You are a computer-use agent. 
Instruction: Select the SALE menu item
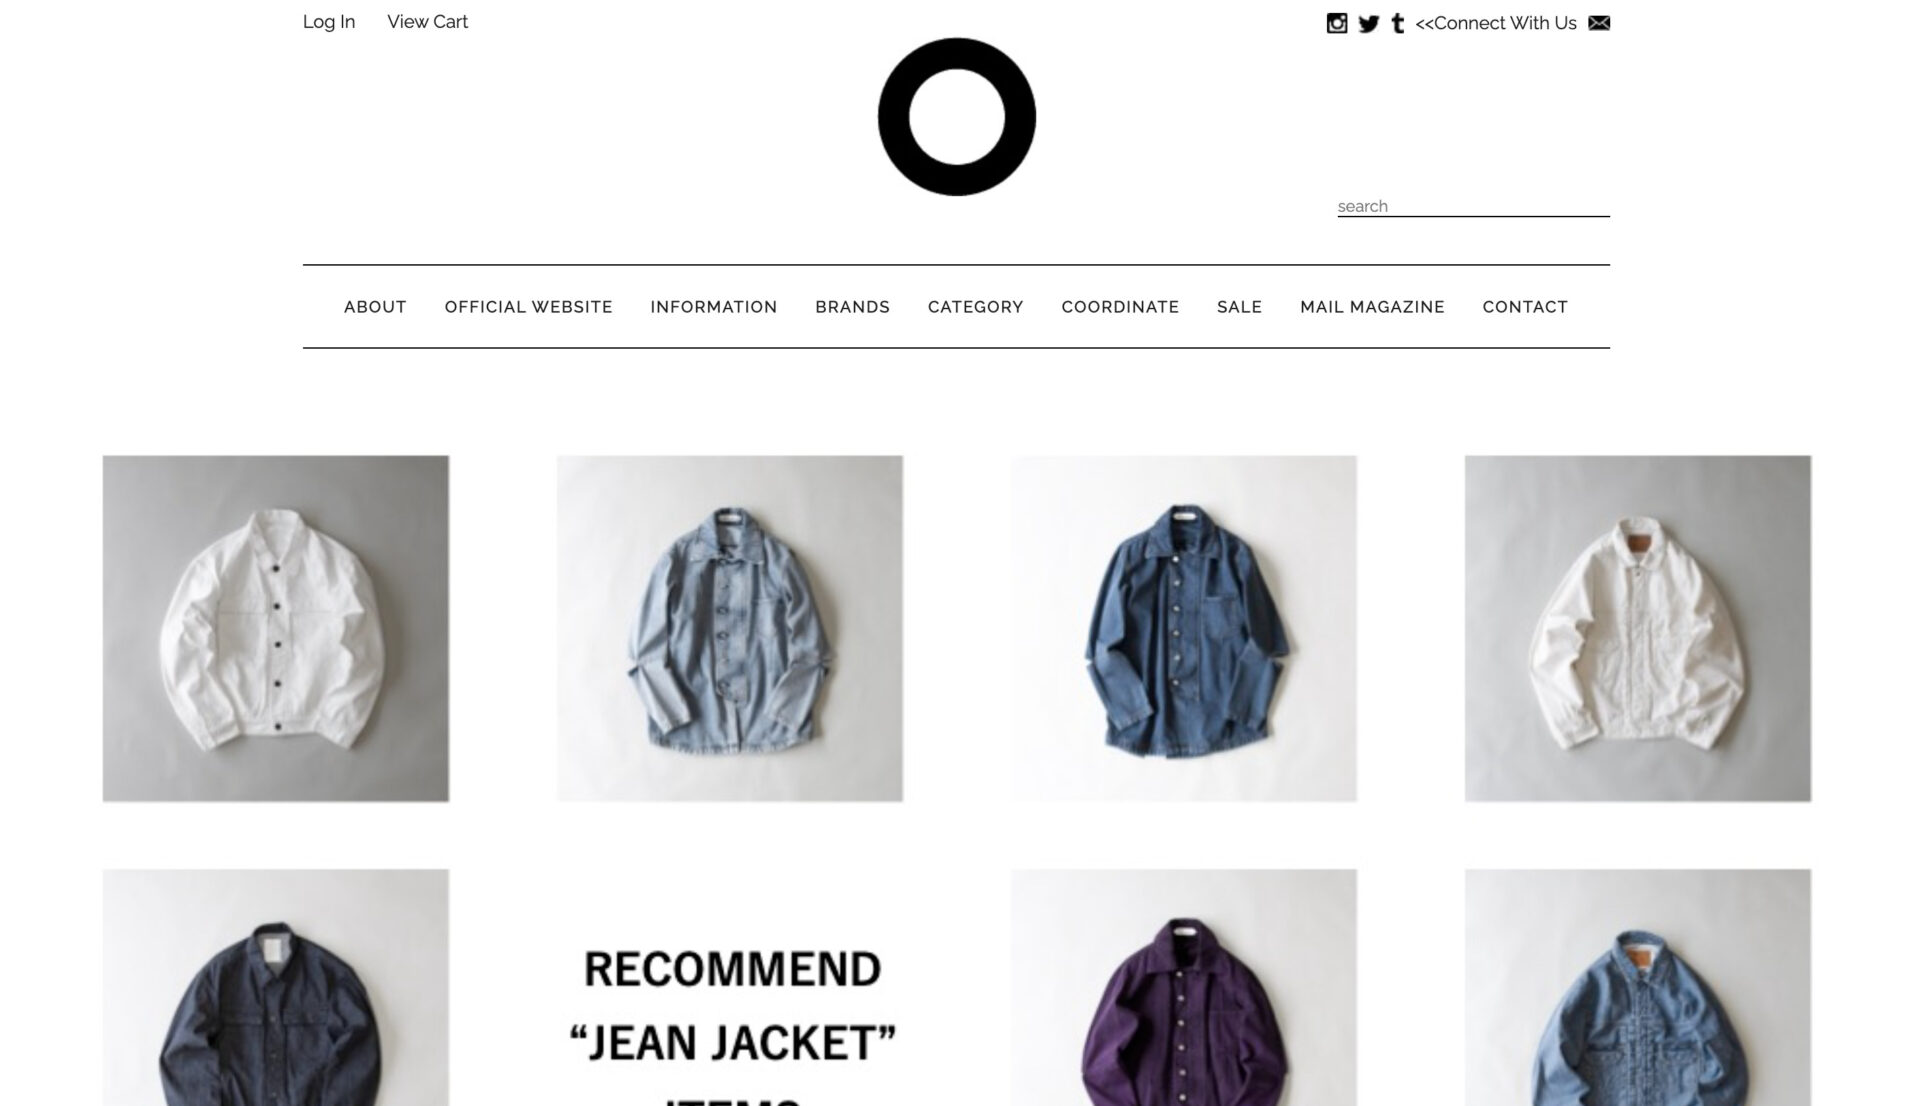[x=1240, y=307]
